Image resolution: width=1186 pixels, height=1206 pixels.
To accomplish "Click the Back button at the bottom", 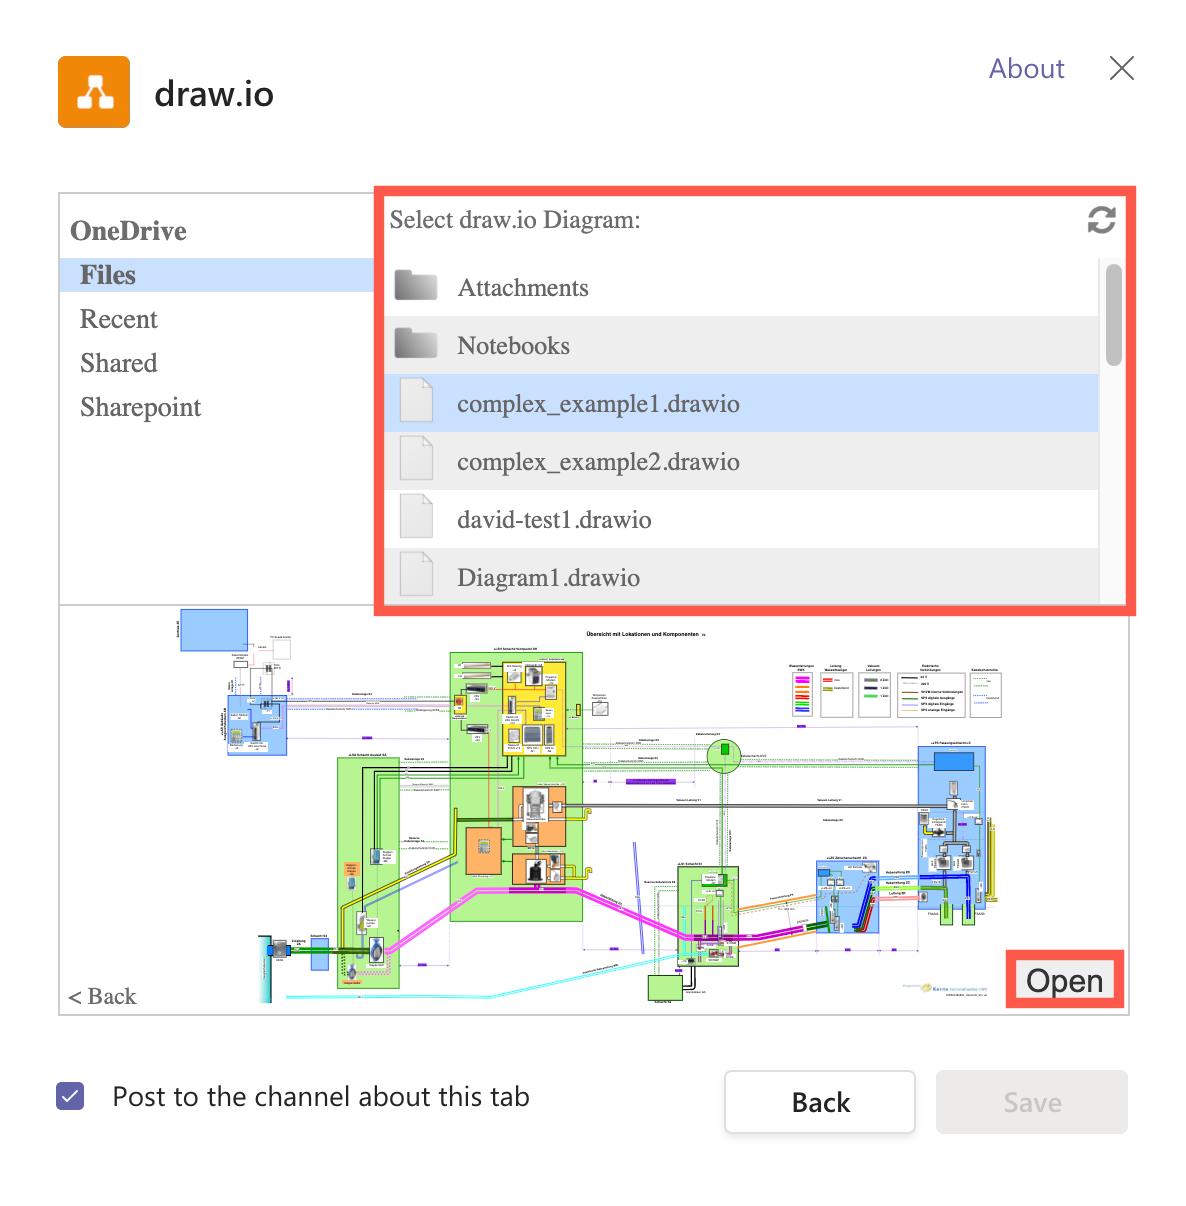I will click(x=819, y=1102).
